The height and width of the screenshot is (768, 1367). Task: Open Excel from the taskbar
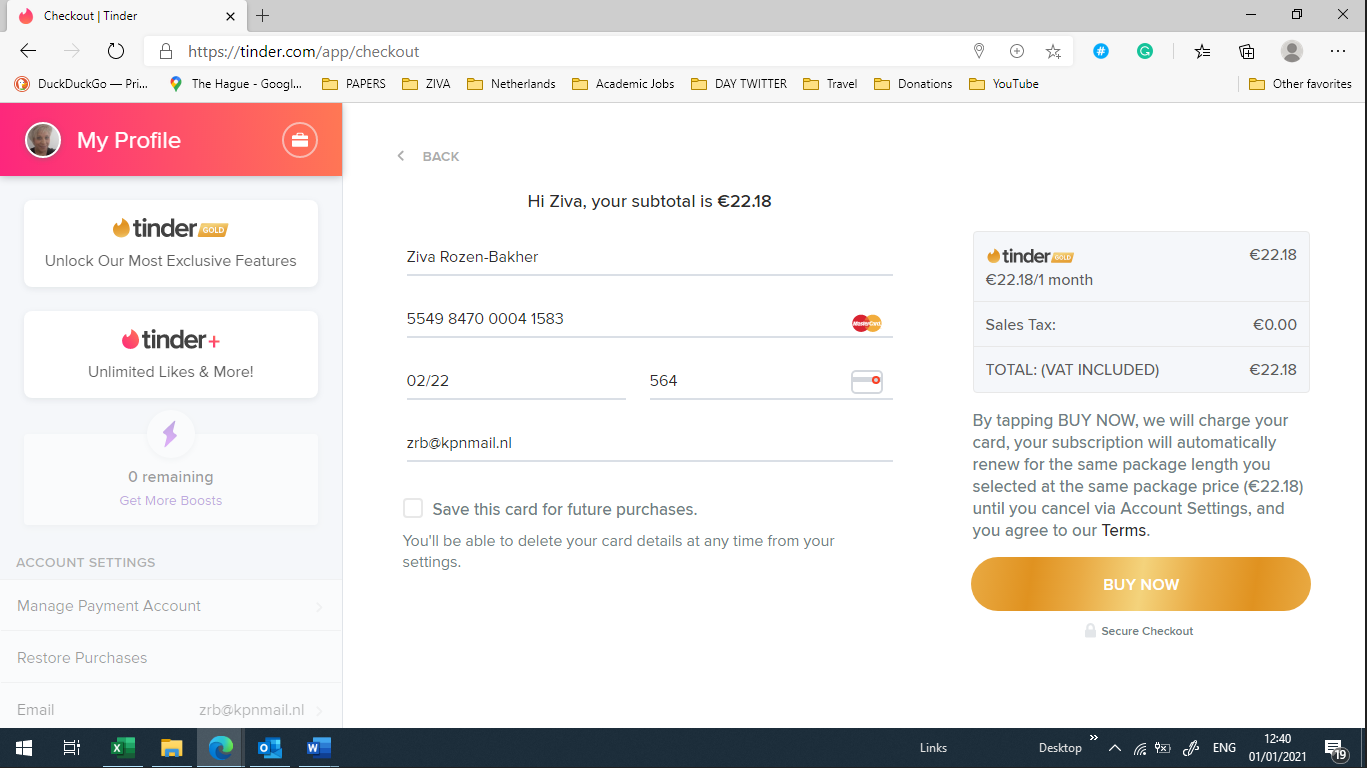122,748
